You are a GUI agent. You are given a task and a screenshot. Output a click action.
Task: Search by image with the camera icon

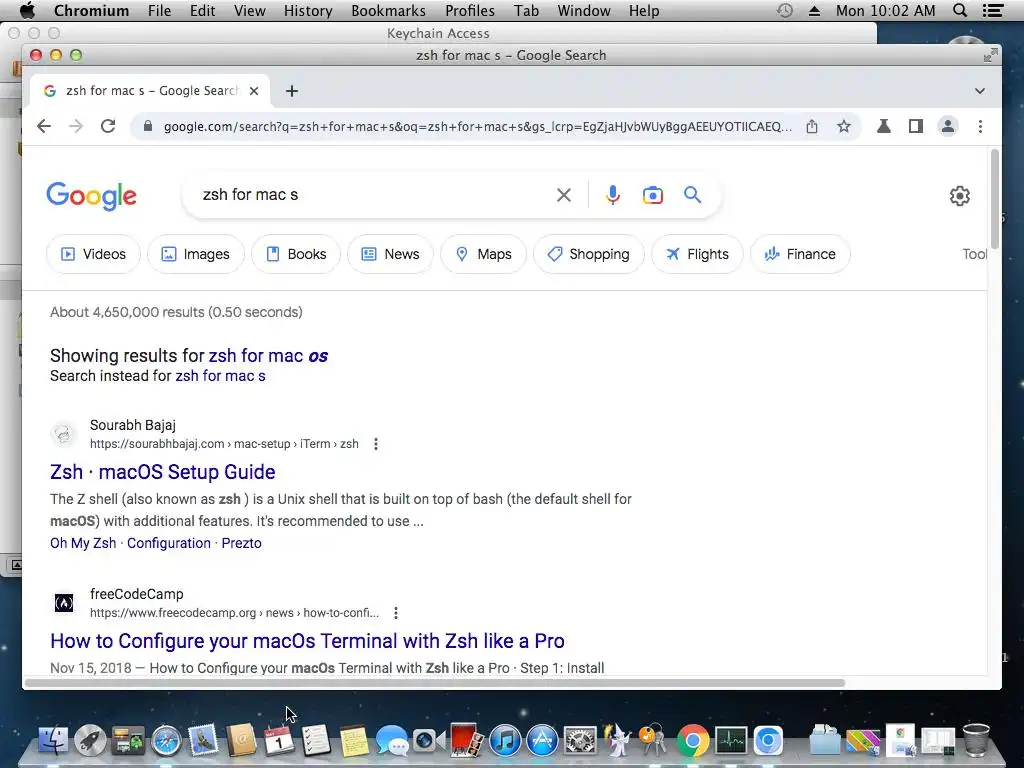pos(652,195)
